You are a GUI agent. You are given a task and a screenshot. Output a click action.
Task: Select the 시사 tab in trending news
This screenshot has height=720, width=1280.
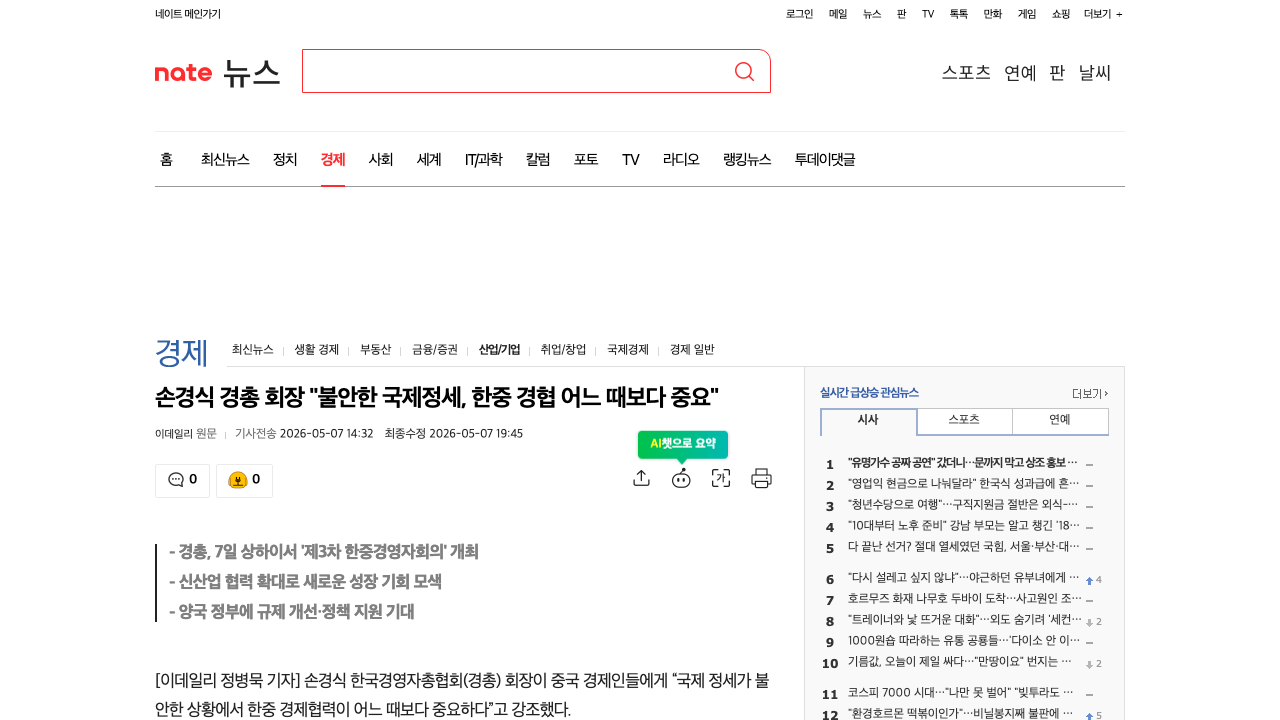tap(868, 421)
